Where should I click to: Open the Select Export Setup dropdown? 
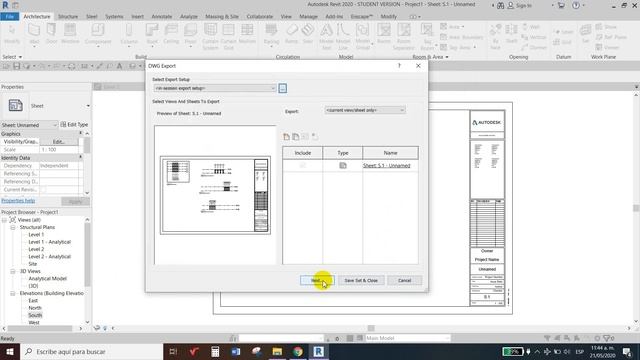[215, 88]
